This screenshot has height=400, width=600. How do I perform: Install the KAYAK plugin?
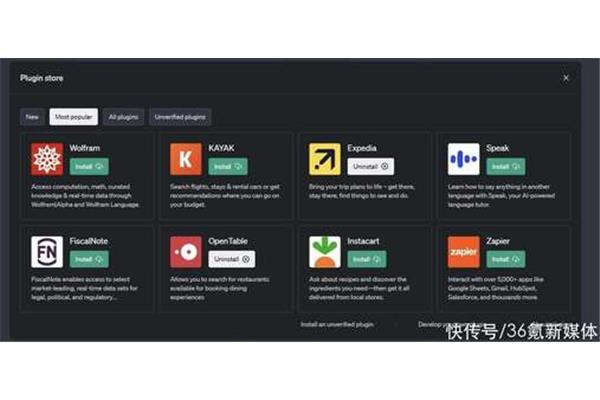pyautogui.click(x=228, y=167)
